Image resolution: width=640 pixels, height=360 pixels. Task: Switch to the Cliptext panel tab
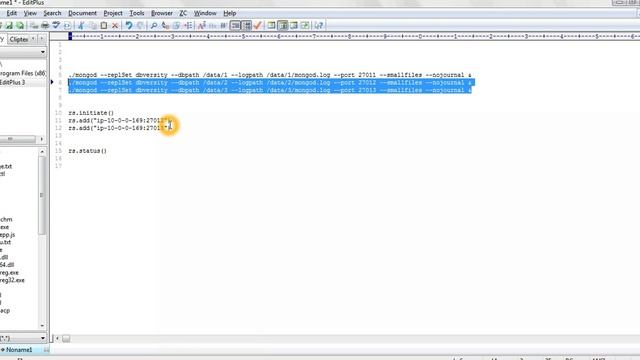(19, 40)
